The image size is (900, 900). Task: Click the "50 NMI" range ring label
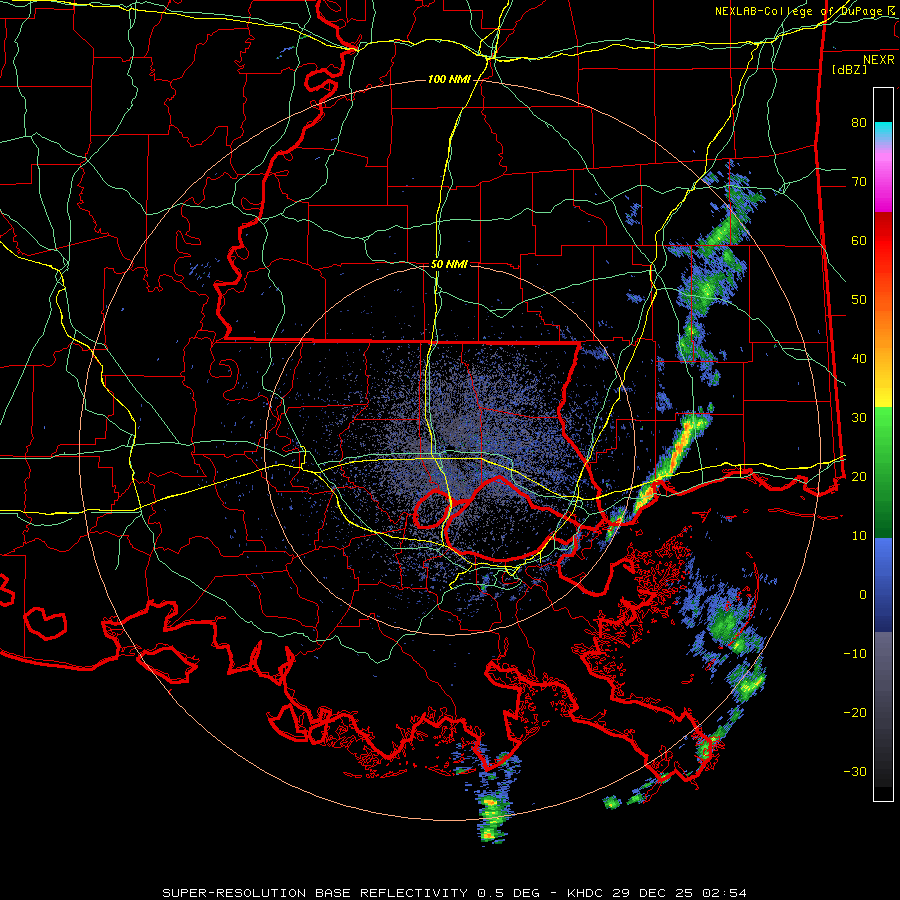click(449, 265)
